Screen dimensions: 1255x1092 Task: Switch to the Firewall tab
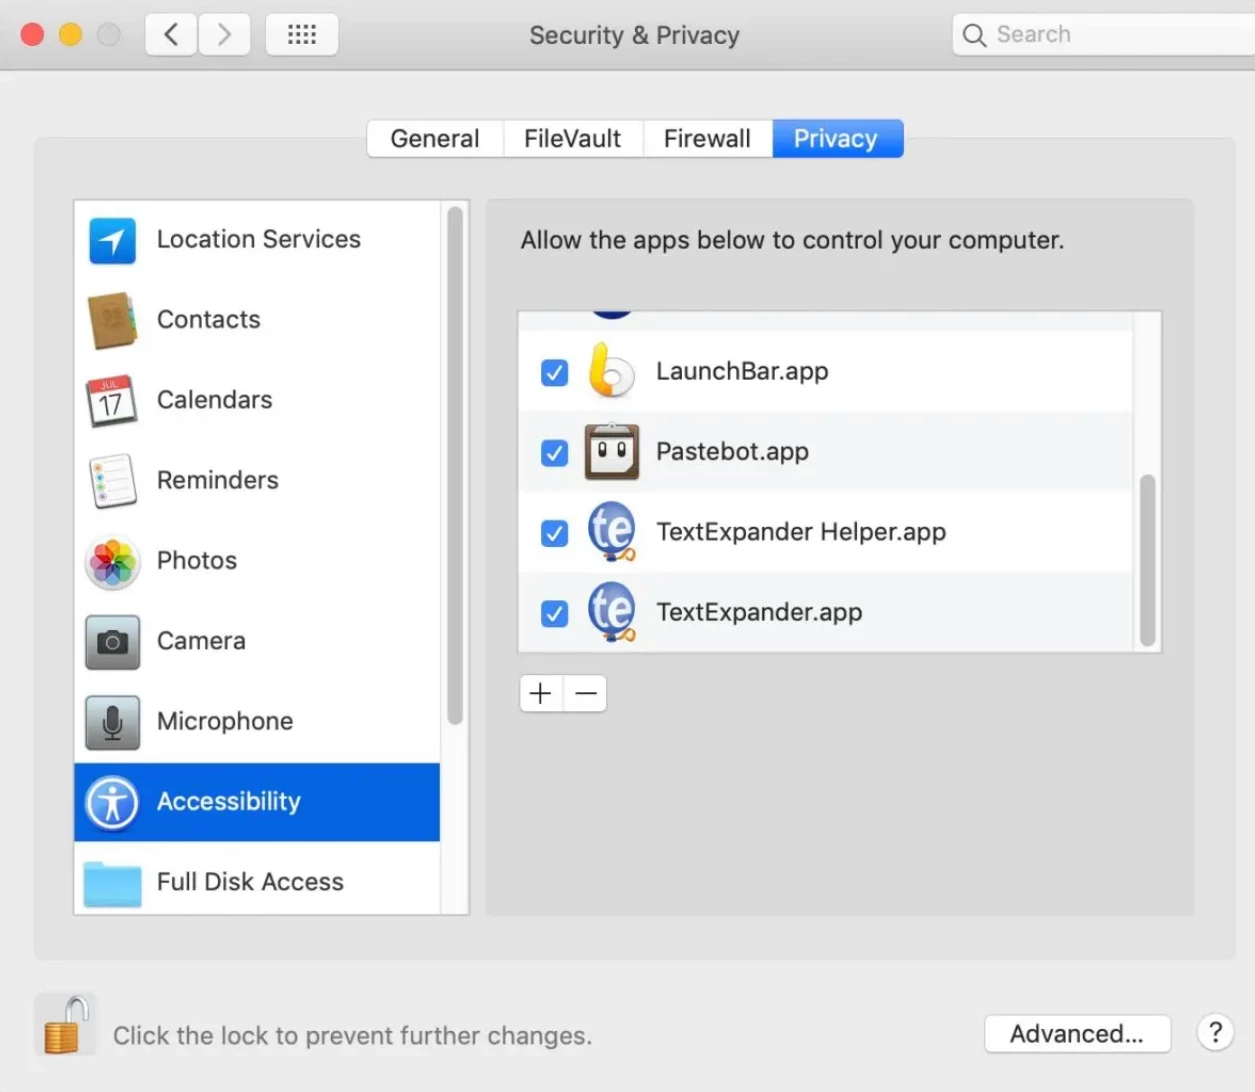(x=708, y=139)
